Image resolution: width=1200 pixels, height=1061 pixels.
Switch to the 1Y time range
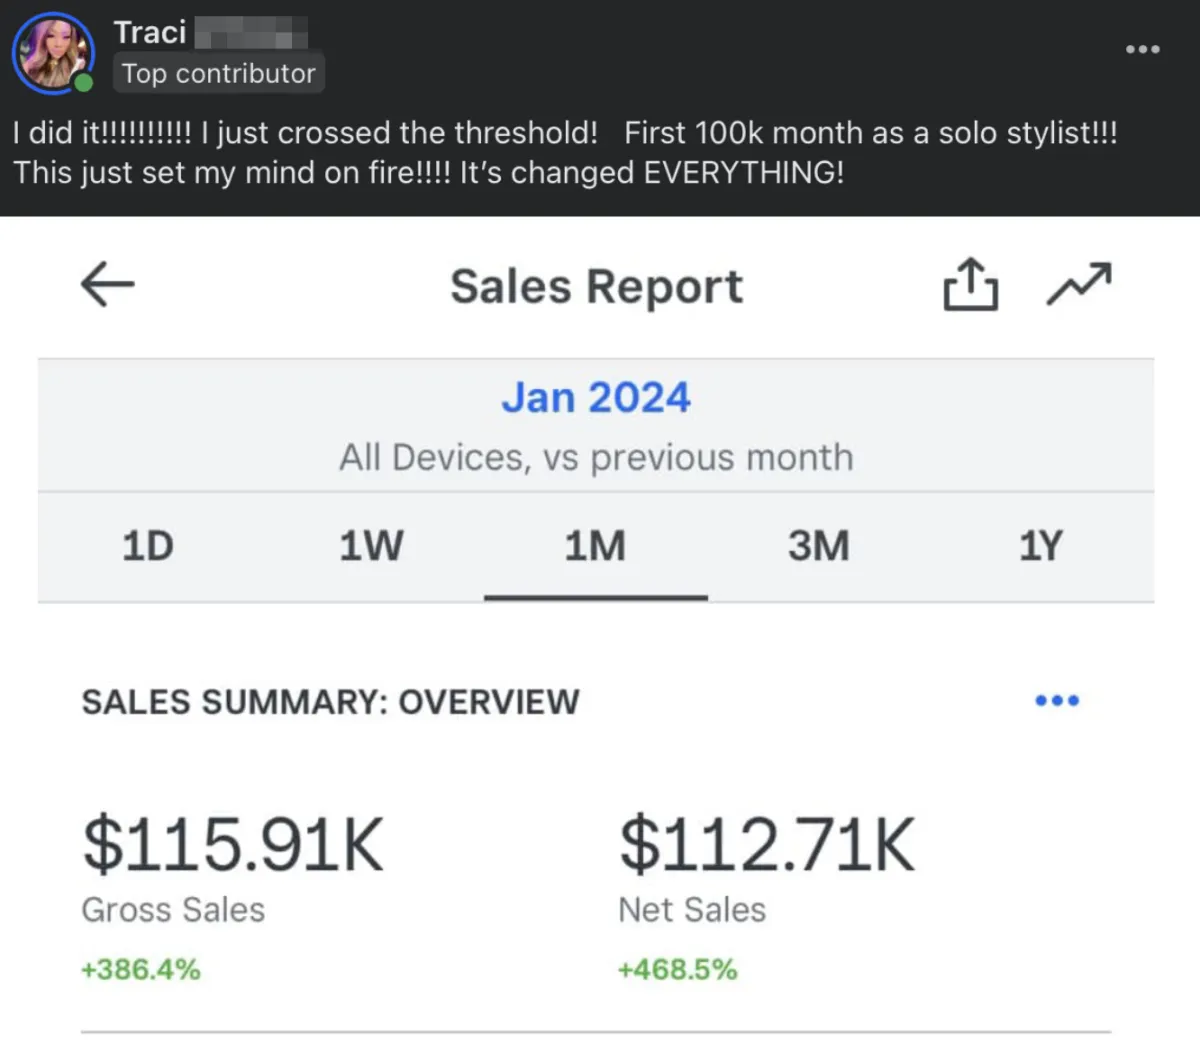coord(1041,546)
